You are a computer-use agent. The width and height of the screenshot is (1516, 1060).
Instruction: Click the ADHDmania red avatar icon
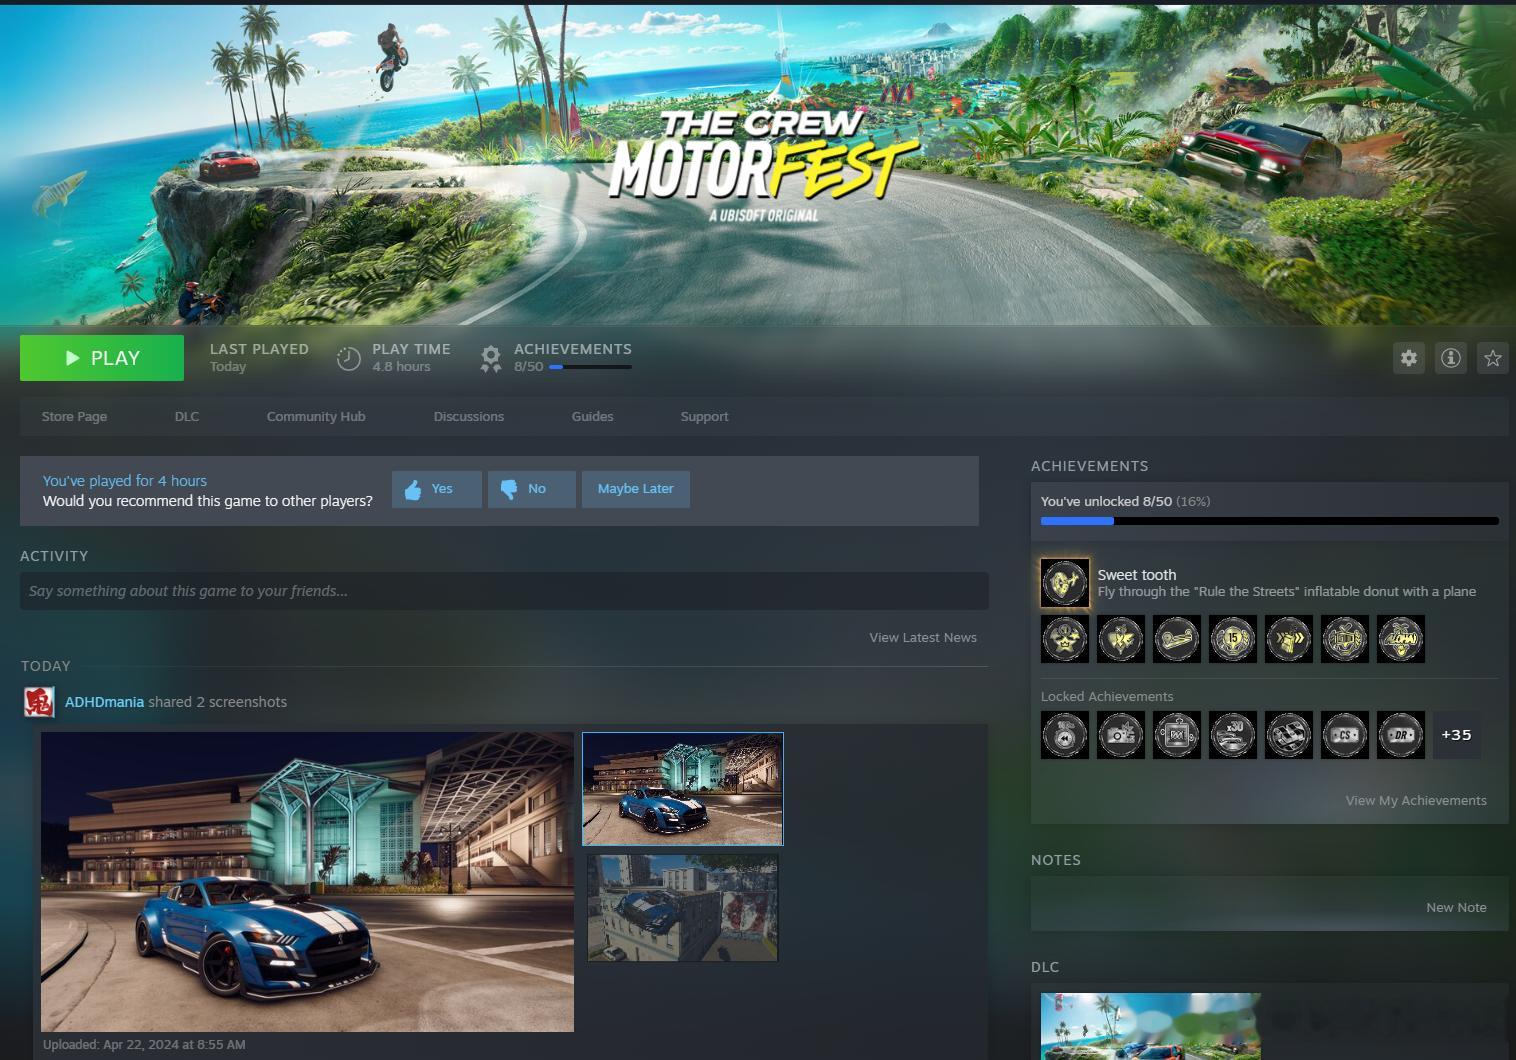(39, 702)
